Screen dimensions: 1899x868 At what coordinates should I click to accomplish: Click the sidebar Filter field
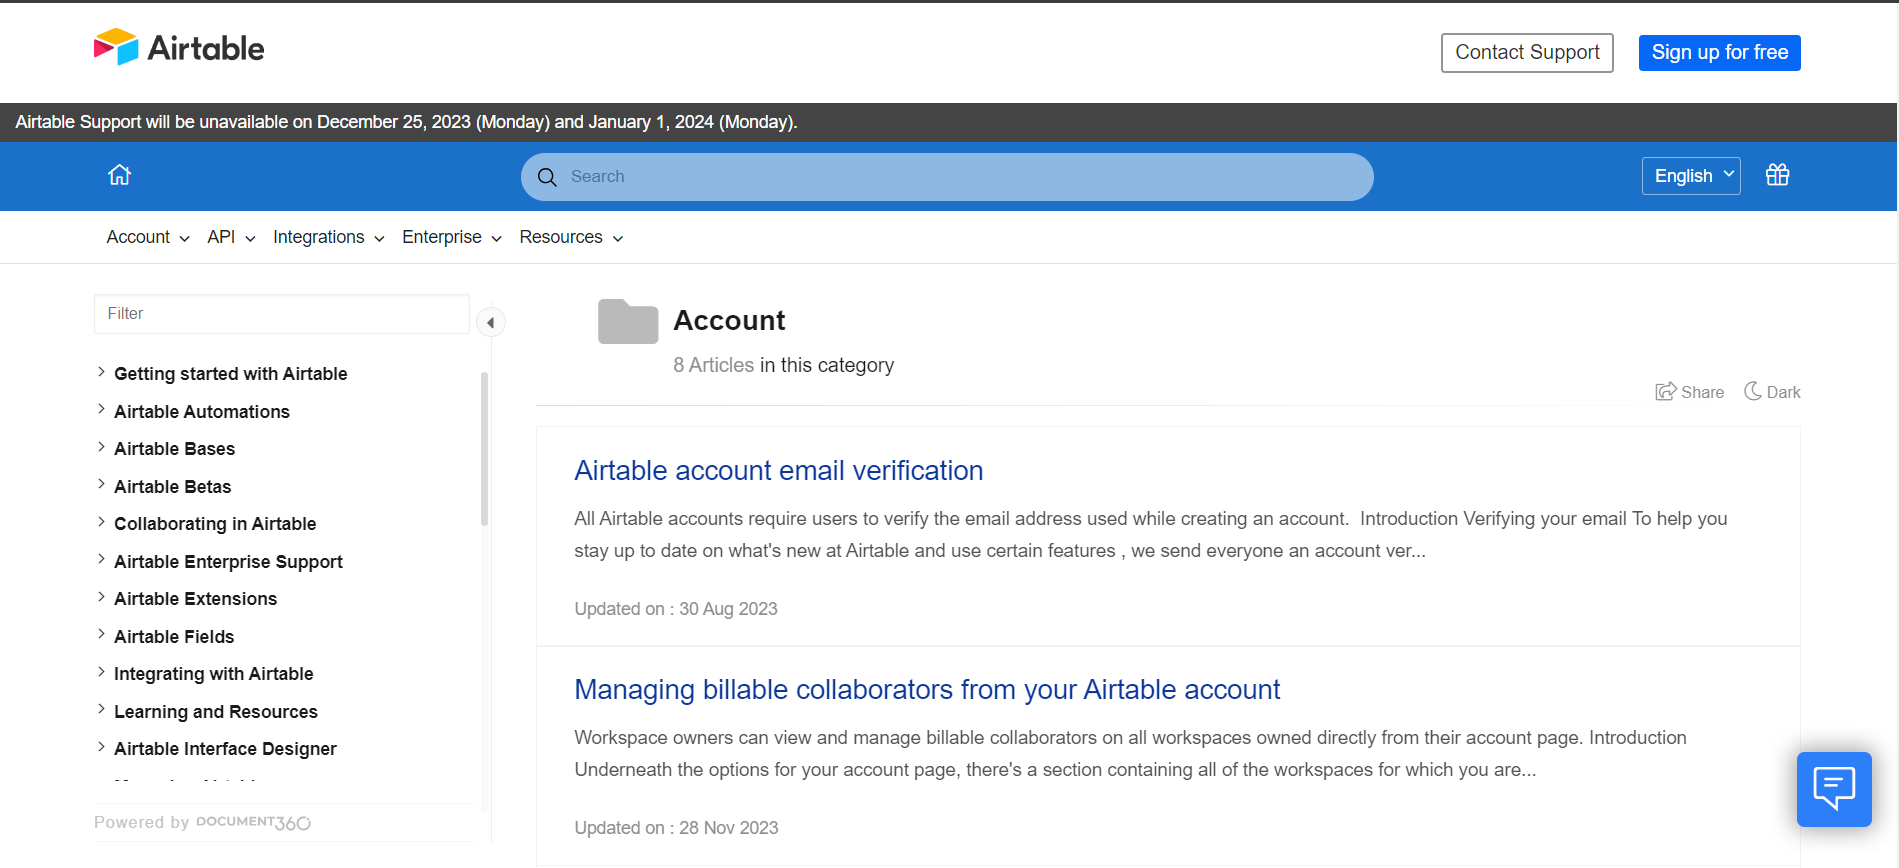coord(282,314)
